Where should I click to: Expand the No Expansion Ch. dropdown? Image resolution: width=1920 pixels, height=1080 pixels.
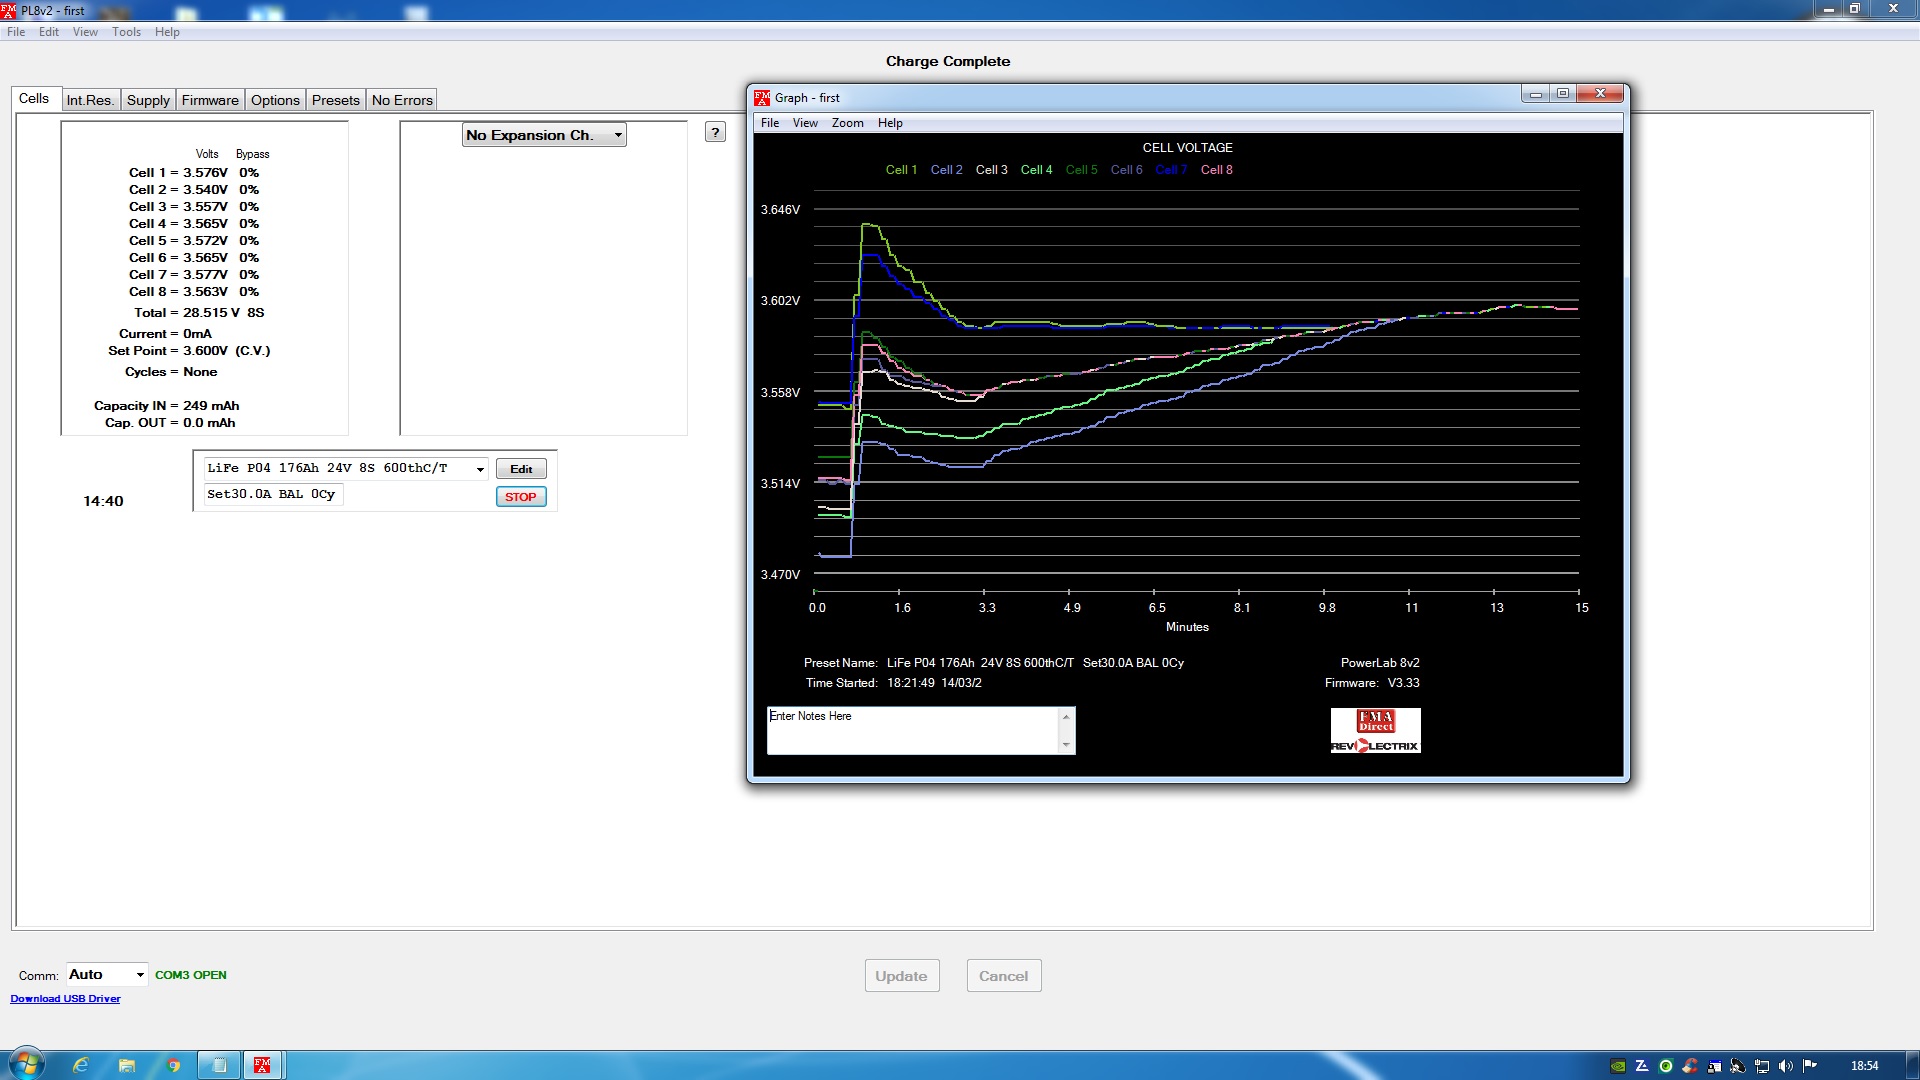pos(618,135)
